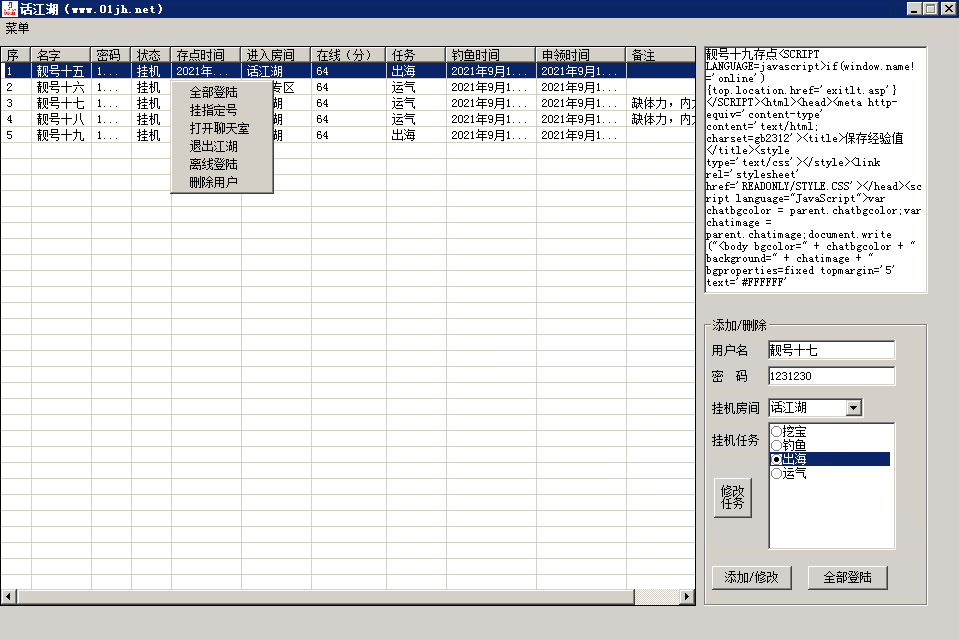This screenshot has height=640, width=959.
Task: Minimize the 话江湖 window
Action: 914,9
